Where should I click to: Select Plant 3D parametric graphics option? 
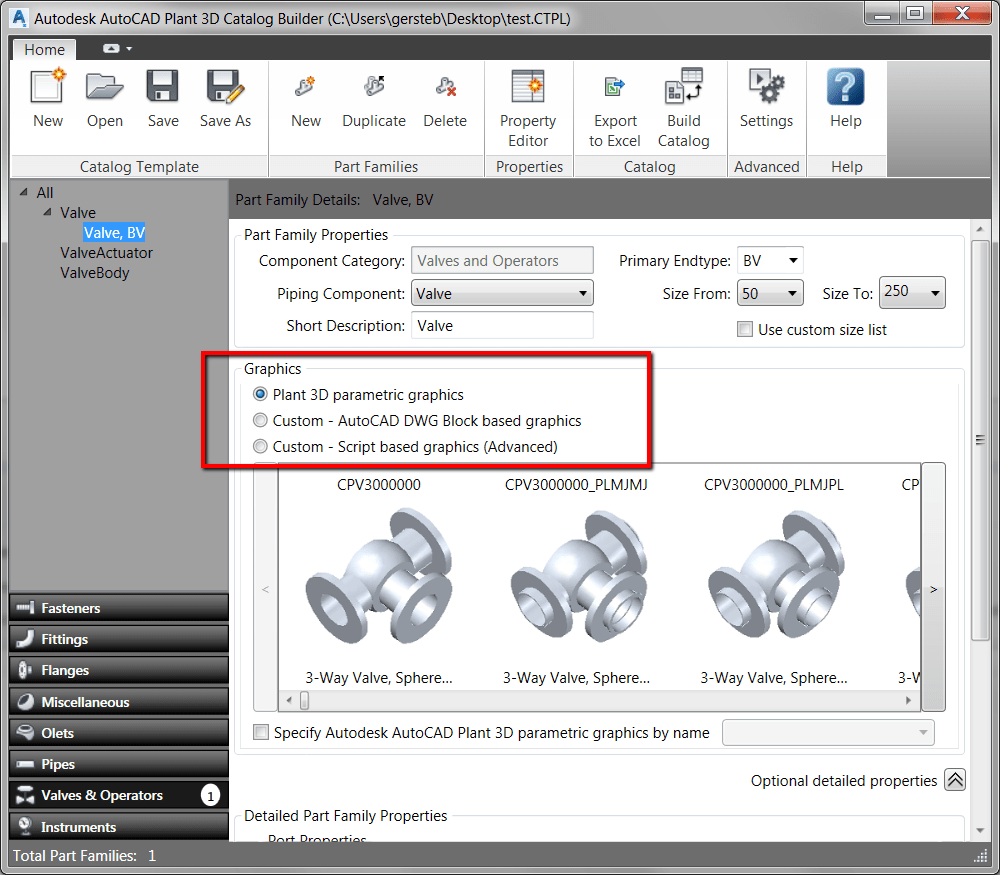tap(260, 394)
